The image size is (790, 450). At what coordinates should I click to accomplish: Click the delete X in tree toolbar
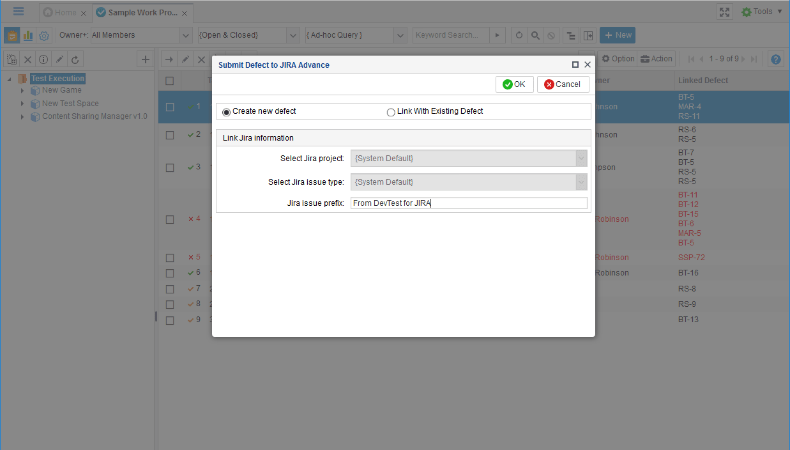[x=28, y=59]
